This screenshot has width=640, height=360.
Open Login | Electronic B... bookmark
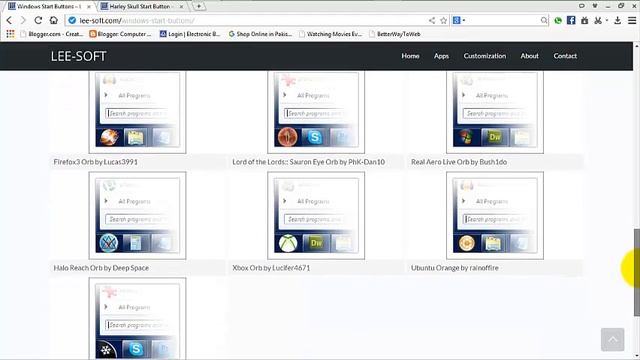pyautogui.click(x=190, y=34)
